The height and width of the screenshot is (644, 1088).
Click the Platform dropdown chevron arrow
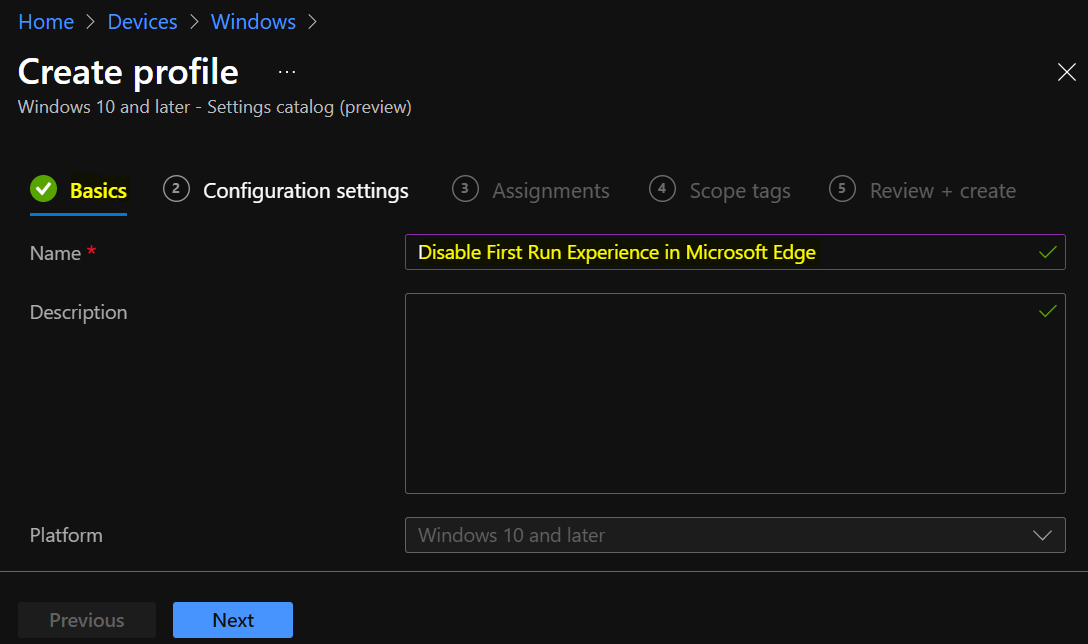tap(1042, 535)
